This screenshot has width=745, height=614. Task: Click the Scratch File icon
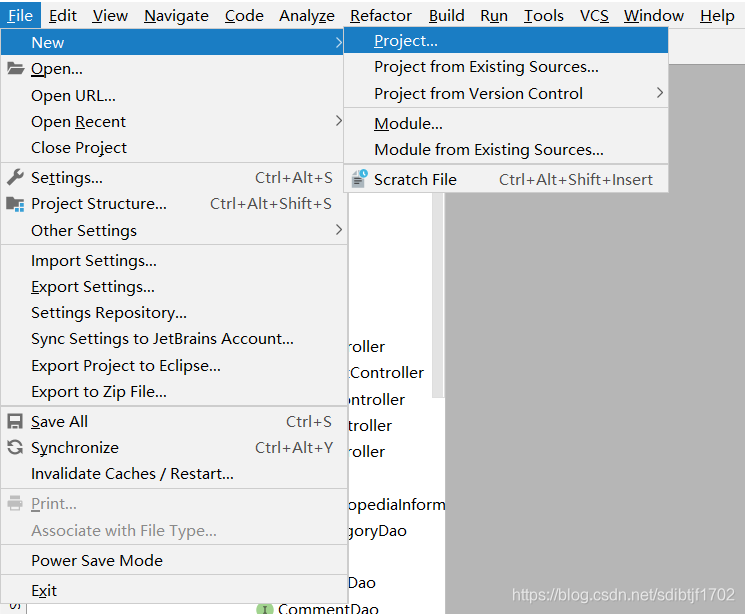[x=360, y=179]
